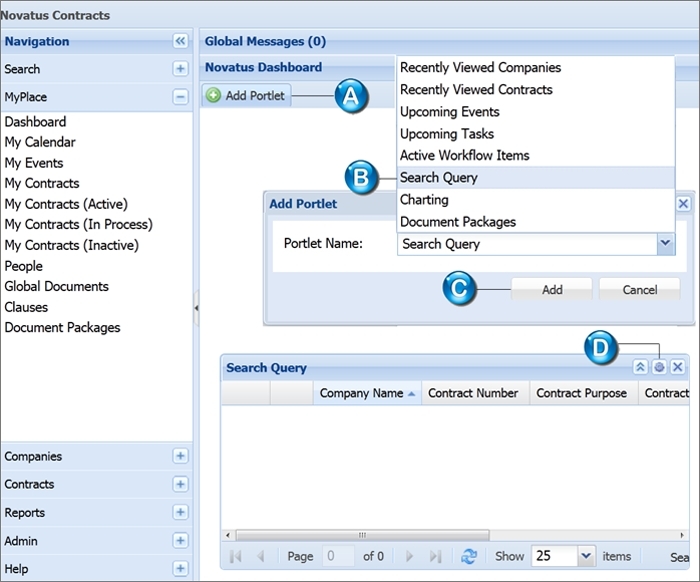Expand the Companies section
700x582 pixels.
(180, 456)
